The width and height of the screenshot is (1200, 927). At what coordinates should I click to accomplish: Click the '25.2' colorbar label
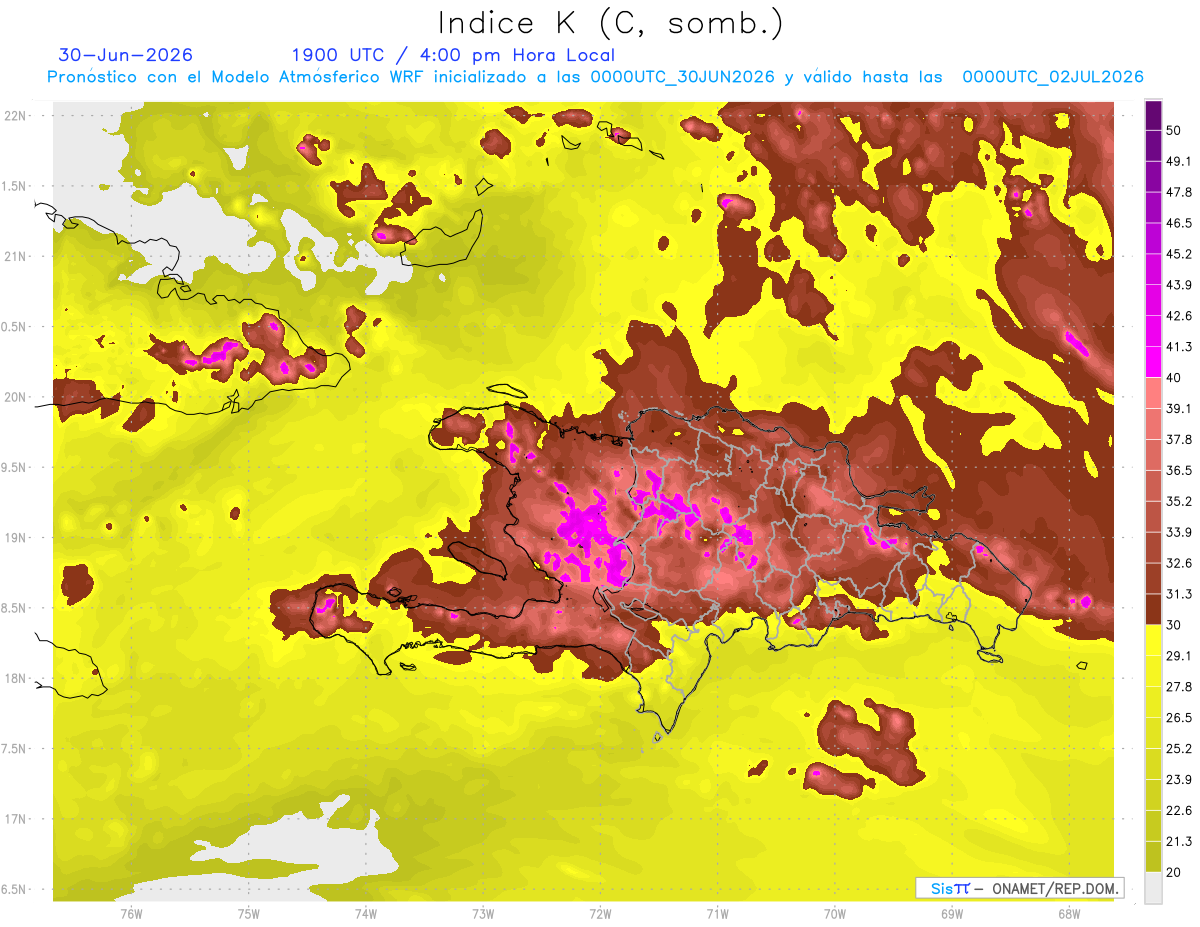coord(1179,749)
